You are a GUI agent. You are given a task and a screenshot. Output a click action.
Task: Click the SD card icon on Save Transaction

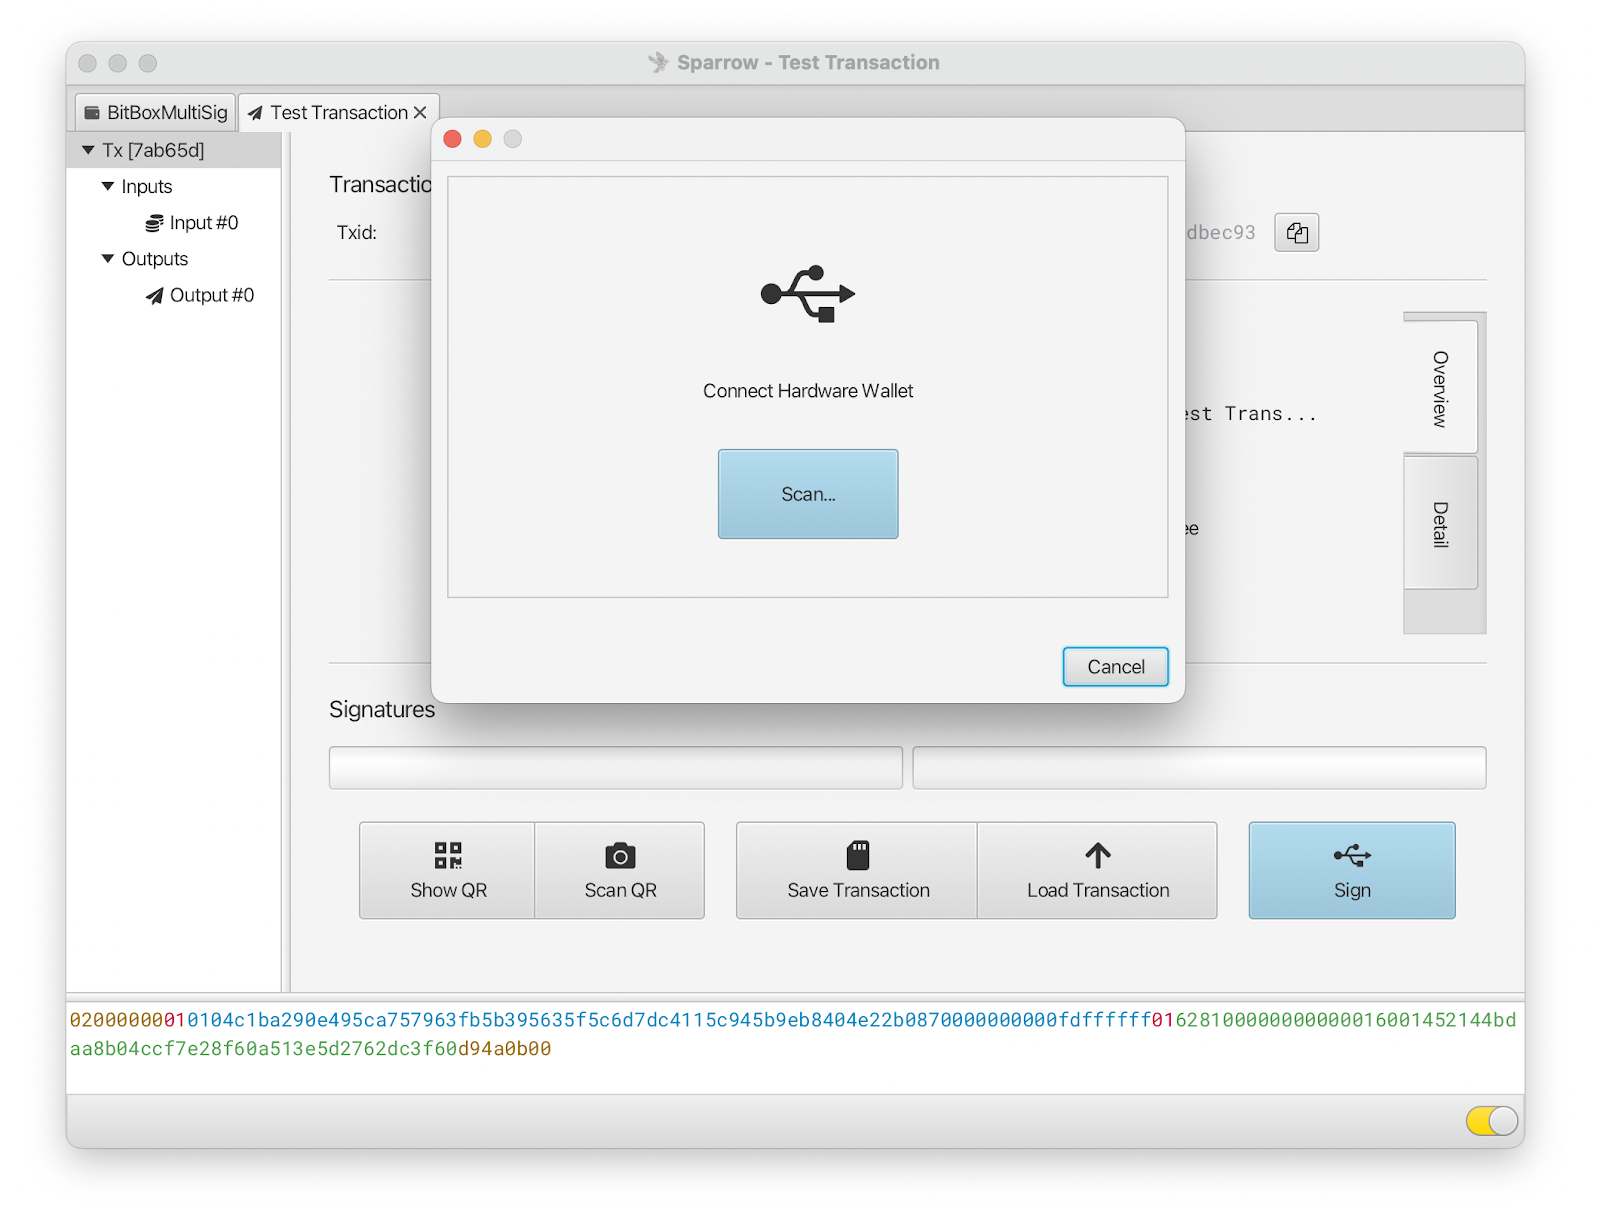click(x=858, y=855)
